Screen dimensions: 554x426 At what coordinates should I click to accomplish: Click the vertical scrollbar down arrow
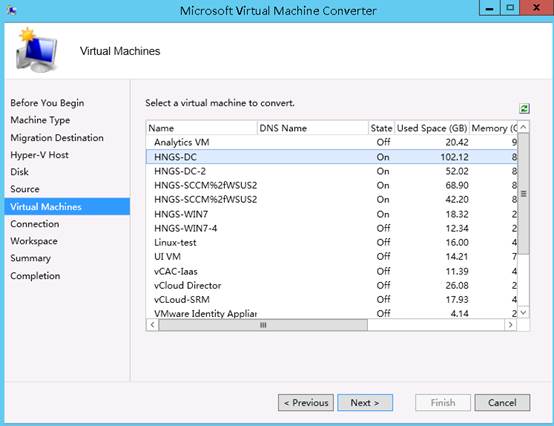pyautogui.click(x=523, y=312)
